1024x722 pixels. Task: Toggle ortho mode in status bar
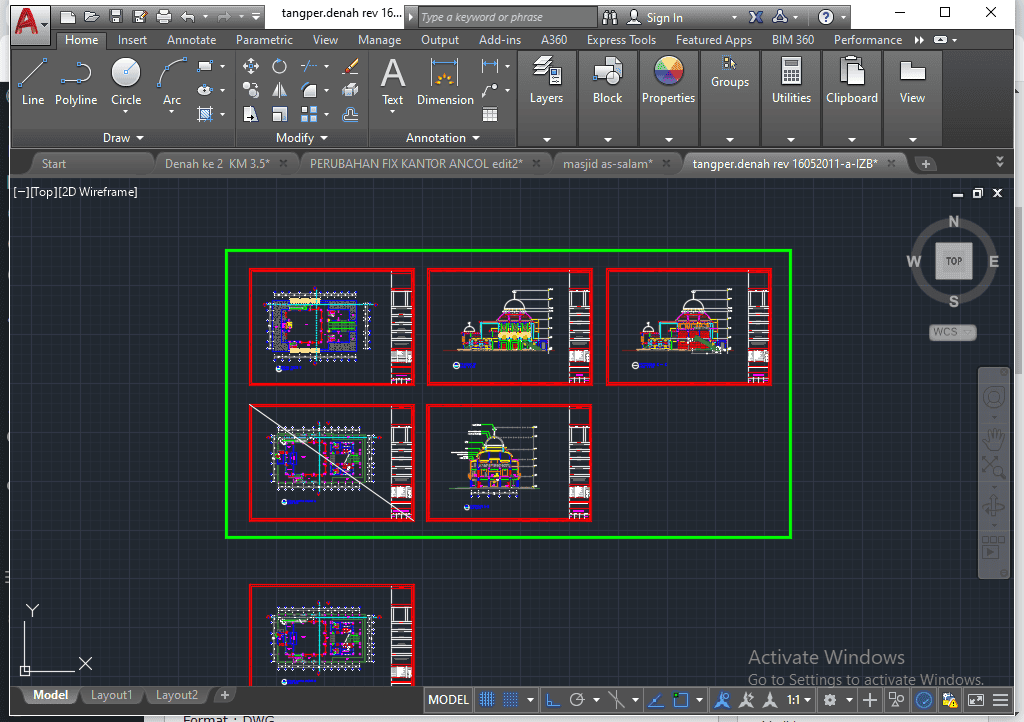[x=552, y=700]
